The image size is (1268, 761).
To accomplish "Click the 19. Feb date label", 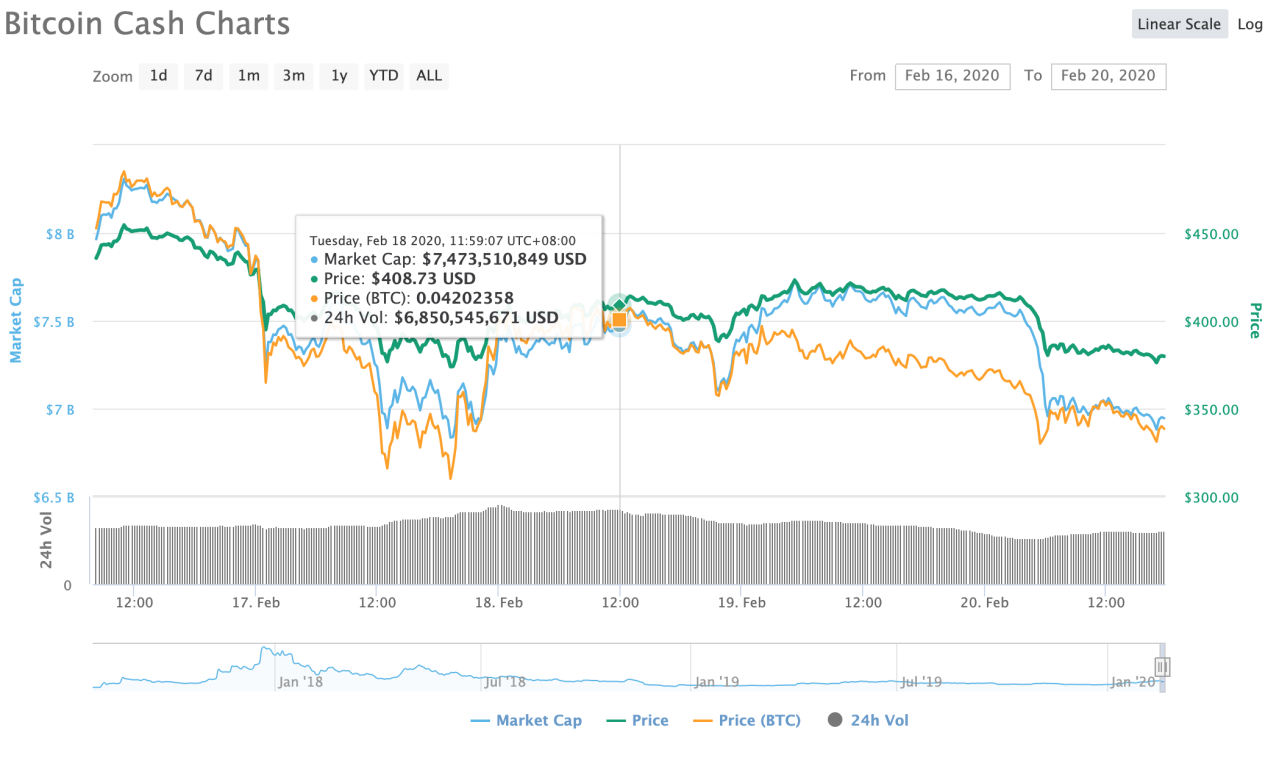I will click(741, 603).
